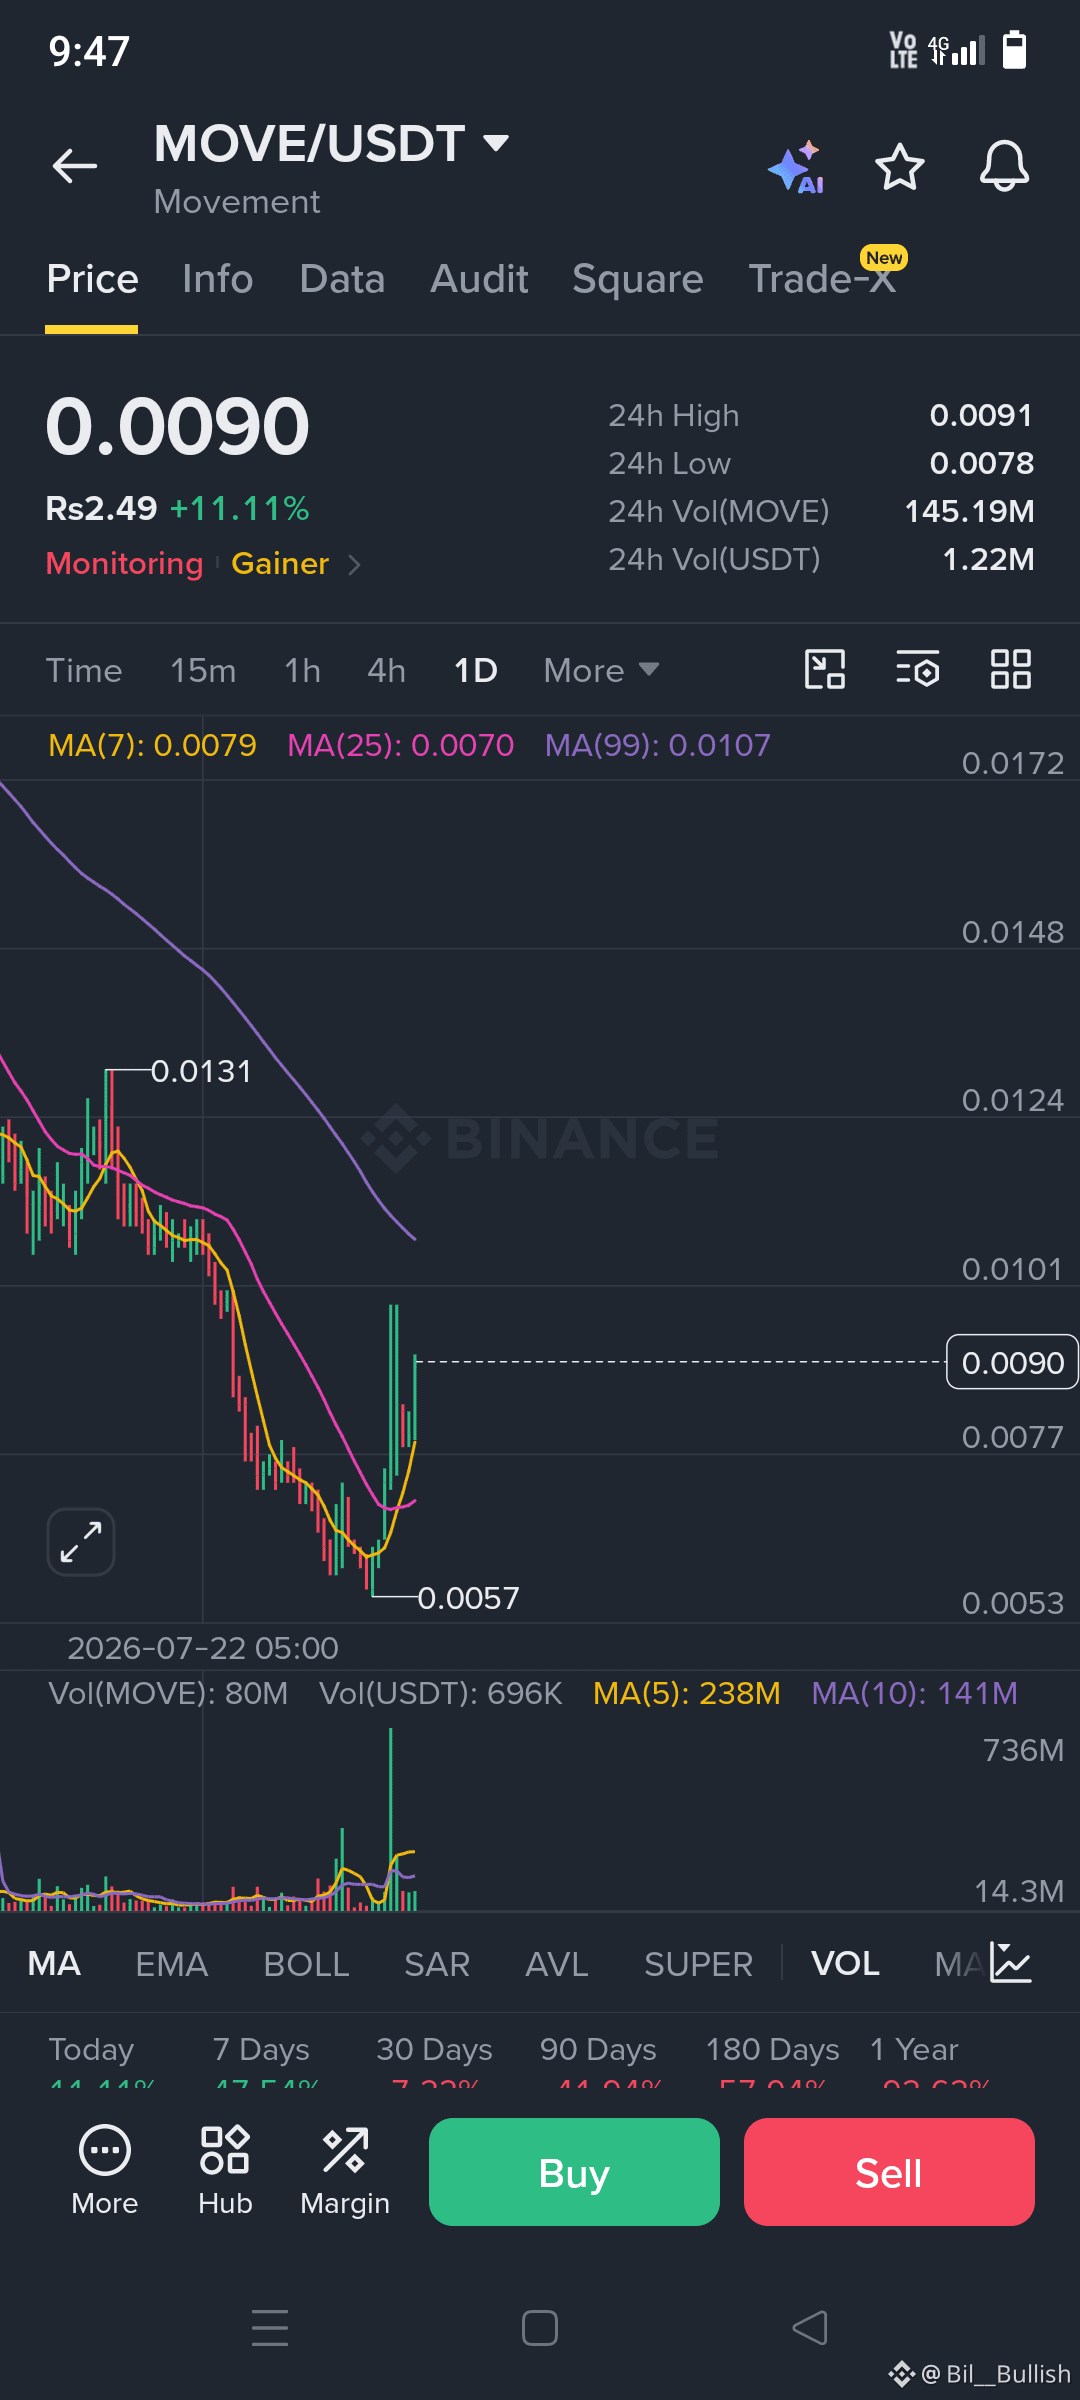This screenshot has width=1080, height=2400.
Task: Switch to the Square tab
Action: (x=637, y=279)
